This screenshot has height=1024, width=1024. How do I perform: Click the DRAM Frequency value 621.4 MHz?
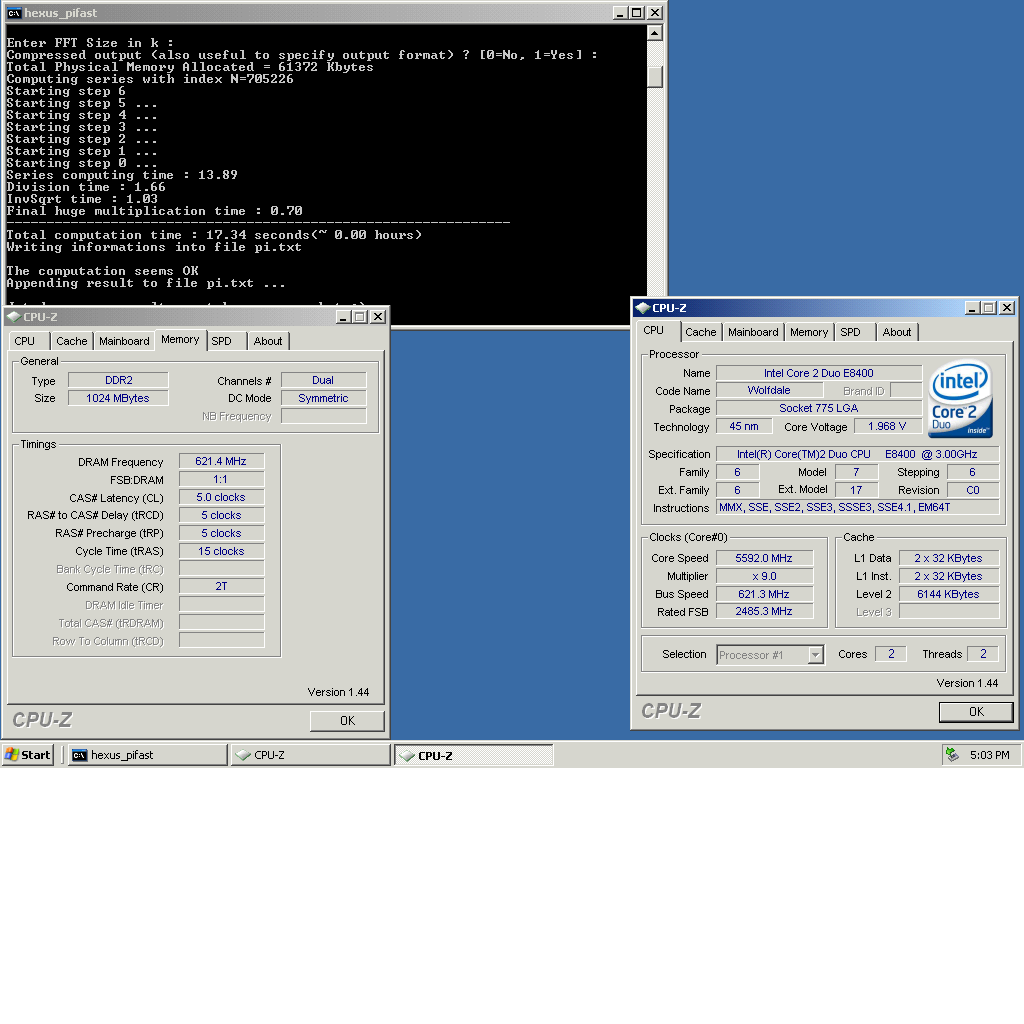click(x=221, y=461)
